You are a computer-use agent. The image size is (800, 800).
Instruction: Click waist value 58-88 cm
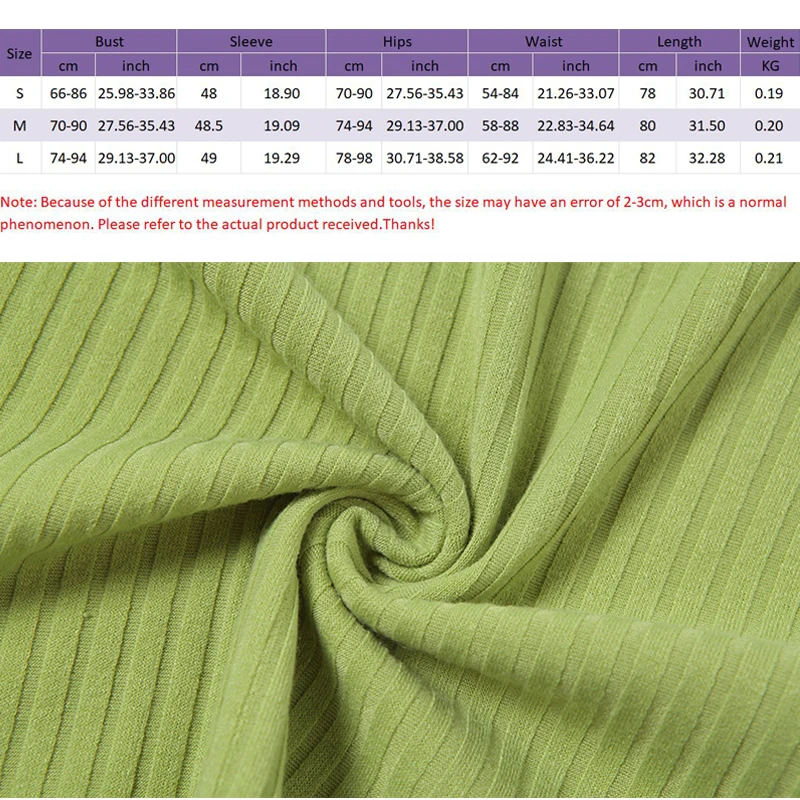500,126
